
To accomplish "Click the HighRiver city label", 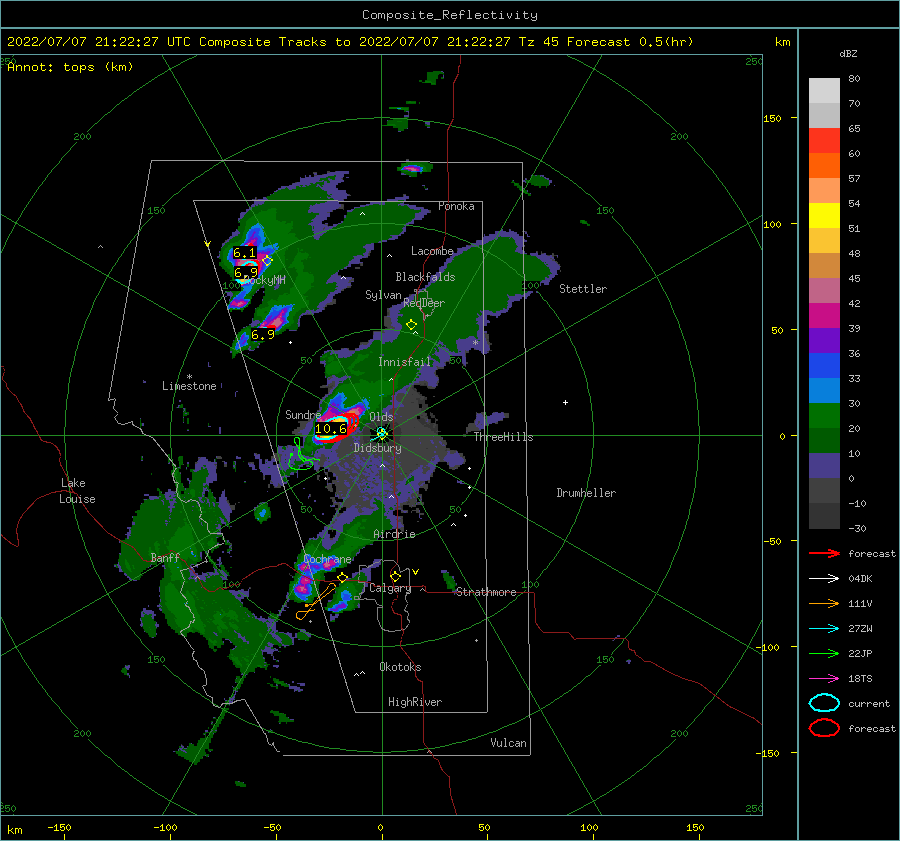I will tap(415, 702).
